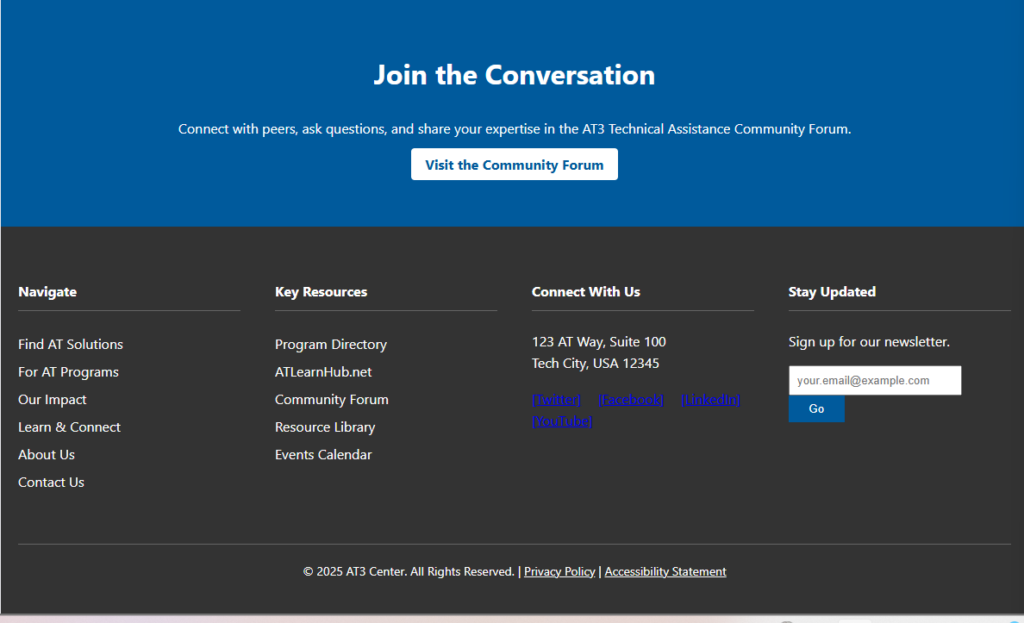Go to the Resource Library link

[x=325, y=427]
